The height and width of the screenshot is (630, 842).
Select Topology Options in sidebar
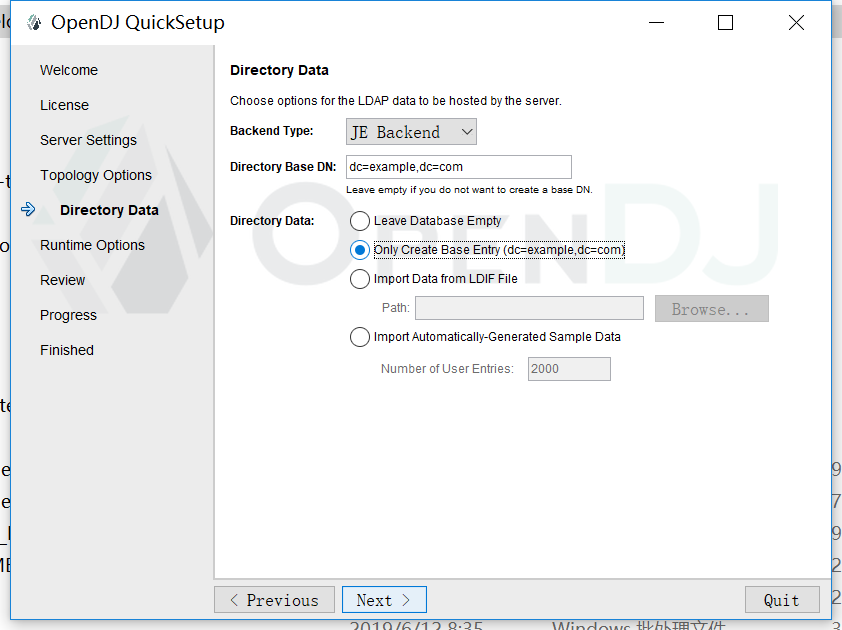click(96, 175)
